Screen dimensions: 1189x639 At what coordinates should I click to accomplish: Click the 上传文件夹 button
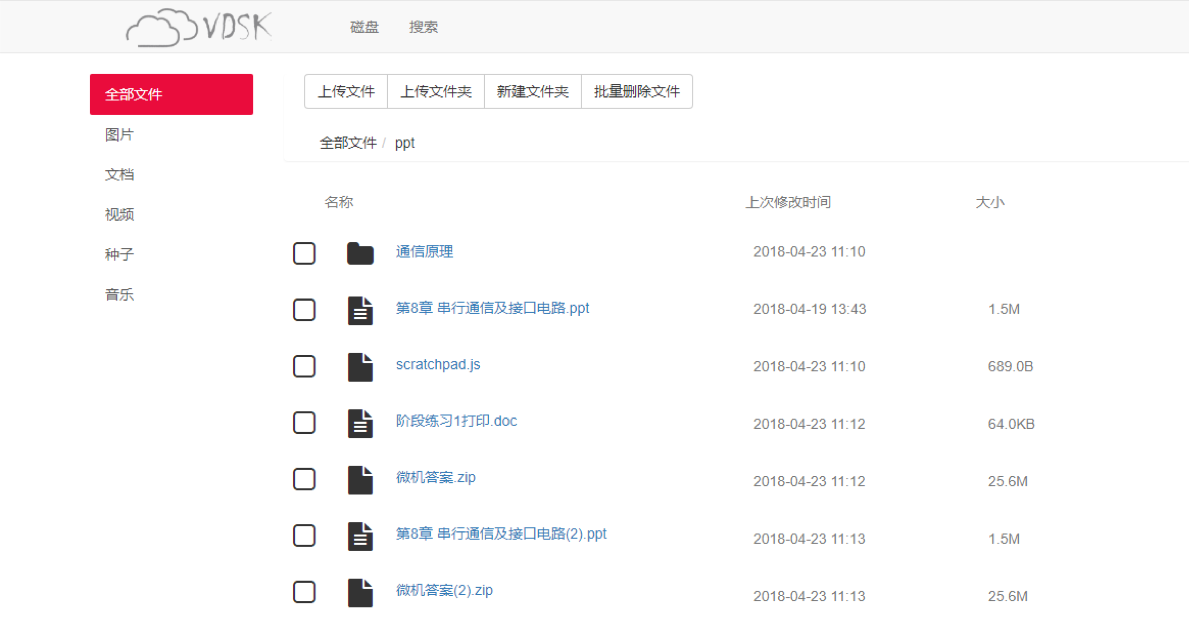point(436,92)
